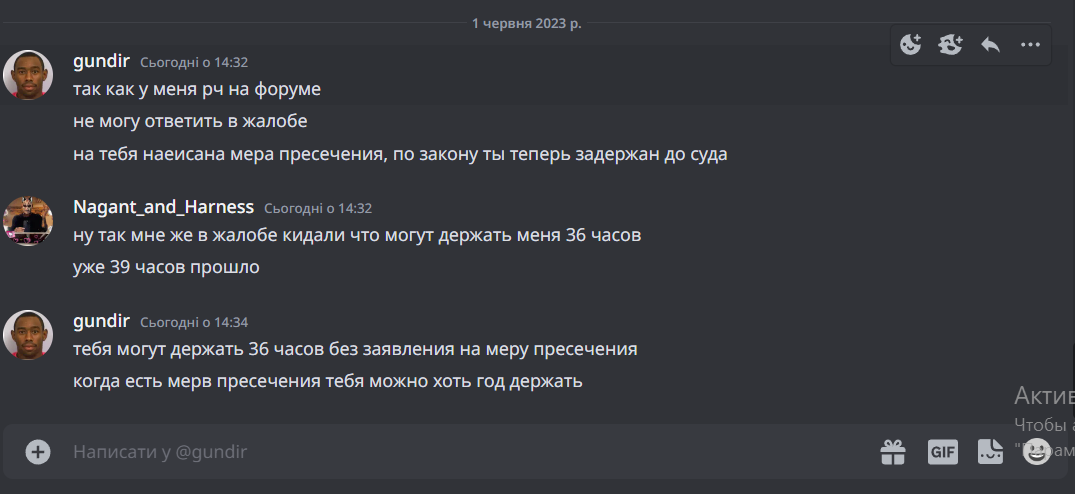Click the message "не могу ответить в жалобе"
Viewport: 1075px width, 494px height.
click(190, 121)
